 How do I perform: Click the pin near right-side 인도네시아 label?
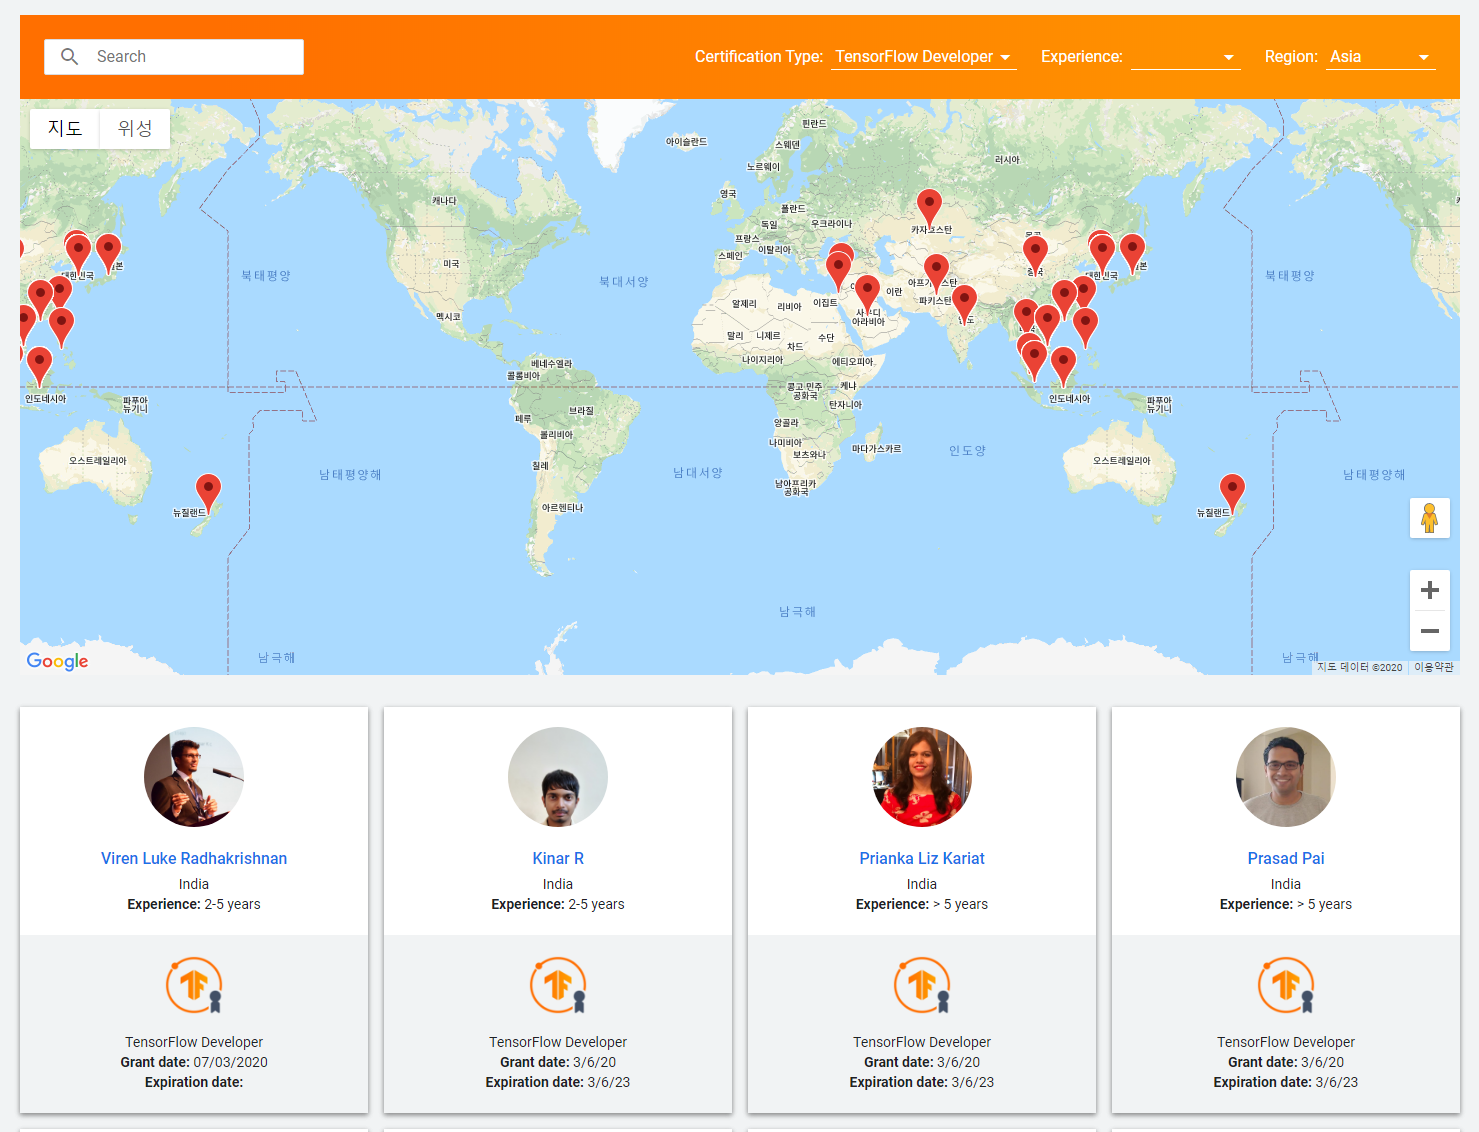pyautogui.click(x=1063, y=363)
